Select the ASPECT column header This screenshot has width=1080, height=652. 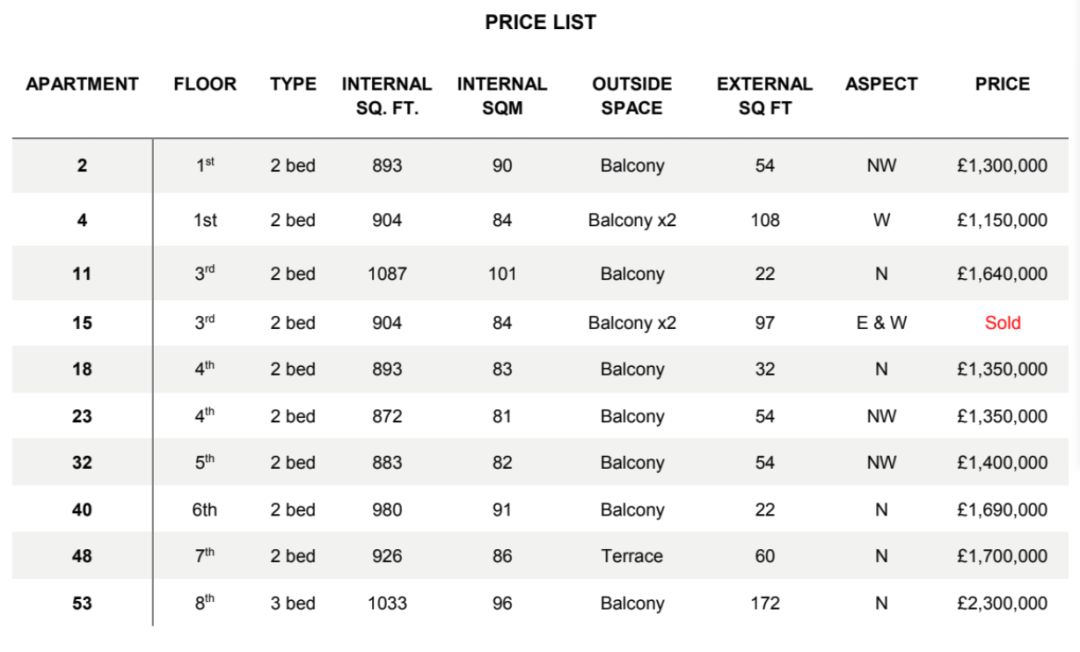click(881, 84)
